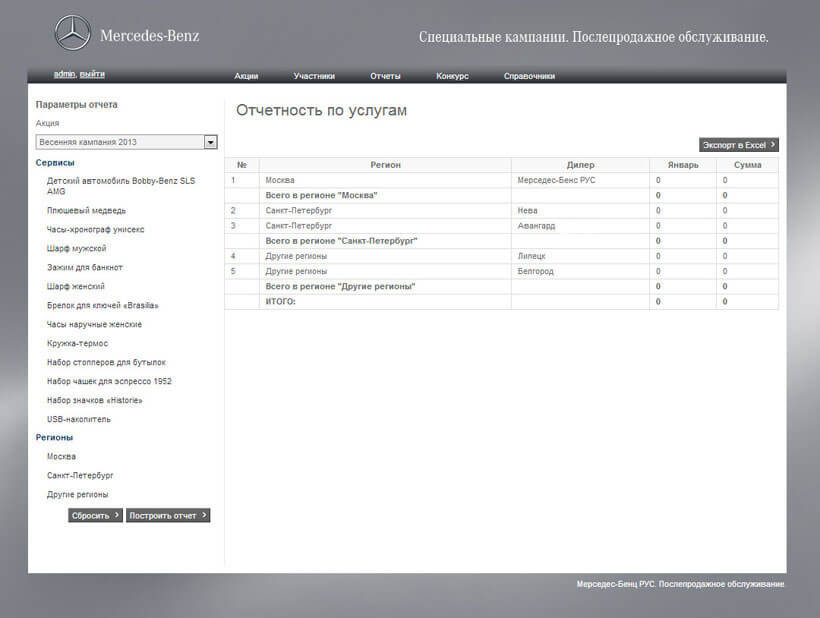Viewport: 820px width, 618px height.
Task: Click the admin user link
Action: [x=64, y=74]
